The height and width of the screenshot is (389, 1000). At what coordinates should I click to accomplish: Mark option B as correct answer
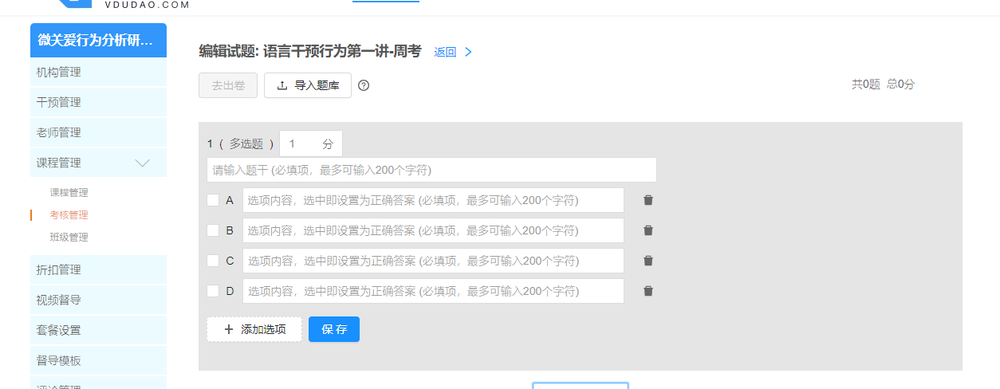tap(213, 230)
